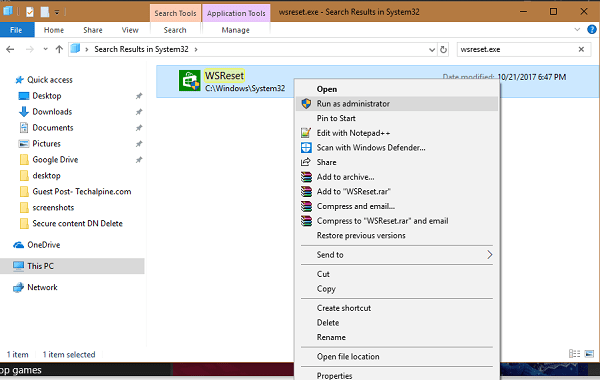
Task: Choose Run as administrator from context menu
Action: pyautogui.click(x=397, y=104)
